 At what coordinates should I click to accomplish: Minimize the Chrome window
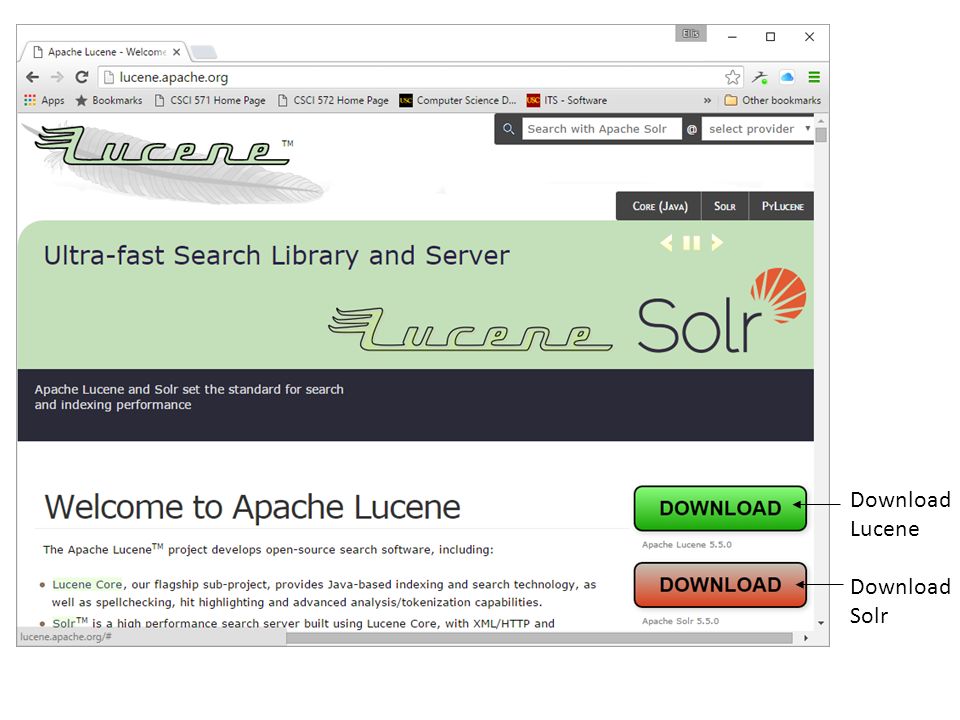732,37
